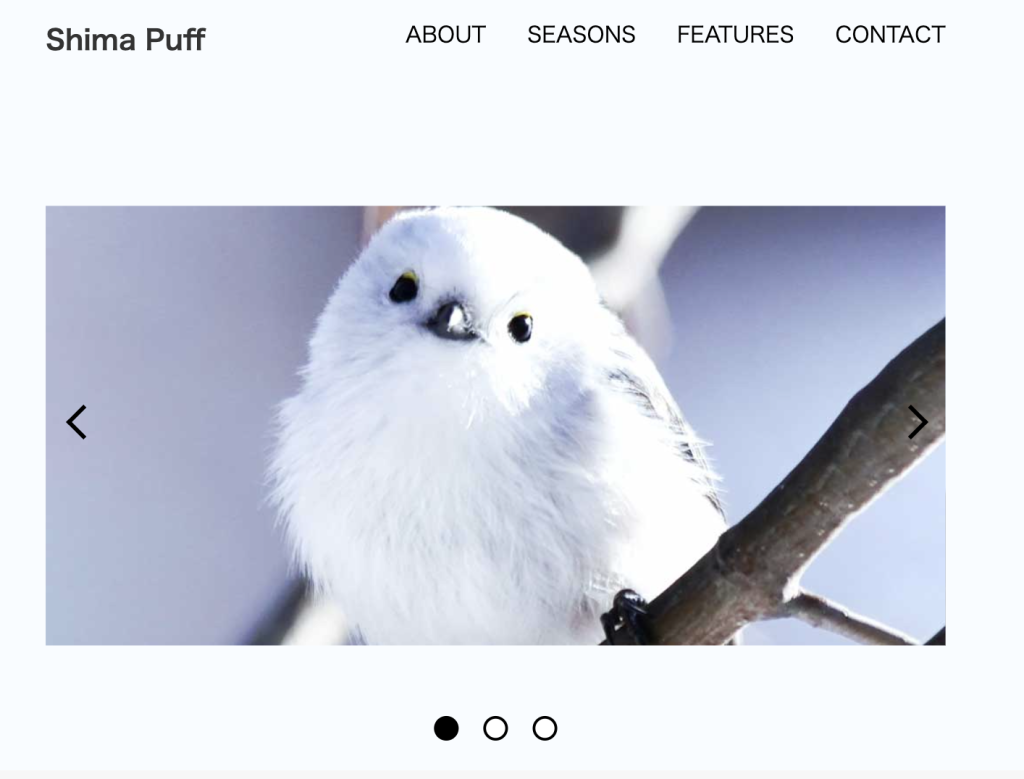
Task: Choose the last hollow pagination circle
Action: pyautogui.click(x=545, y=728)
